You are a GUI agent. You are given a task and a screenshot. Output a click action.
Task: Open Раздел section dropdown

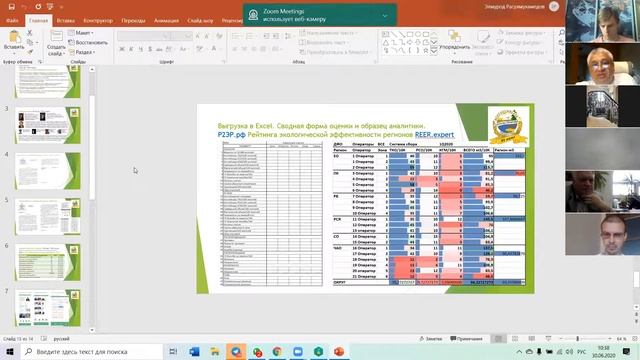click(82, 52)
